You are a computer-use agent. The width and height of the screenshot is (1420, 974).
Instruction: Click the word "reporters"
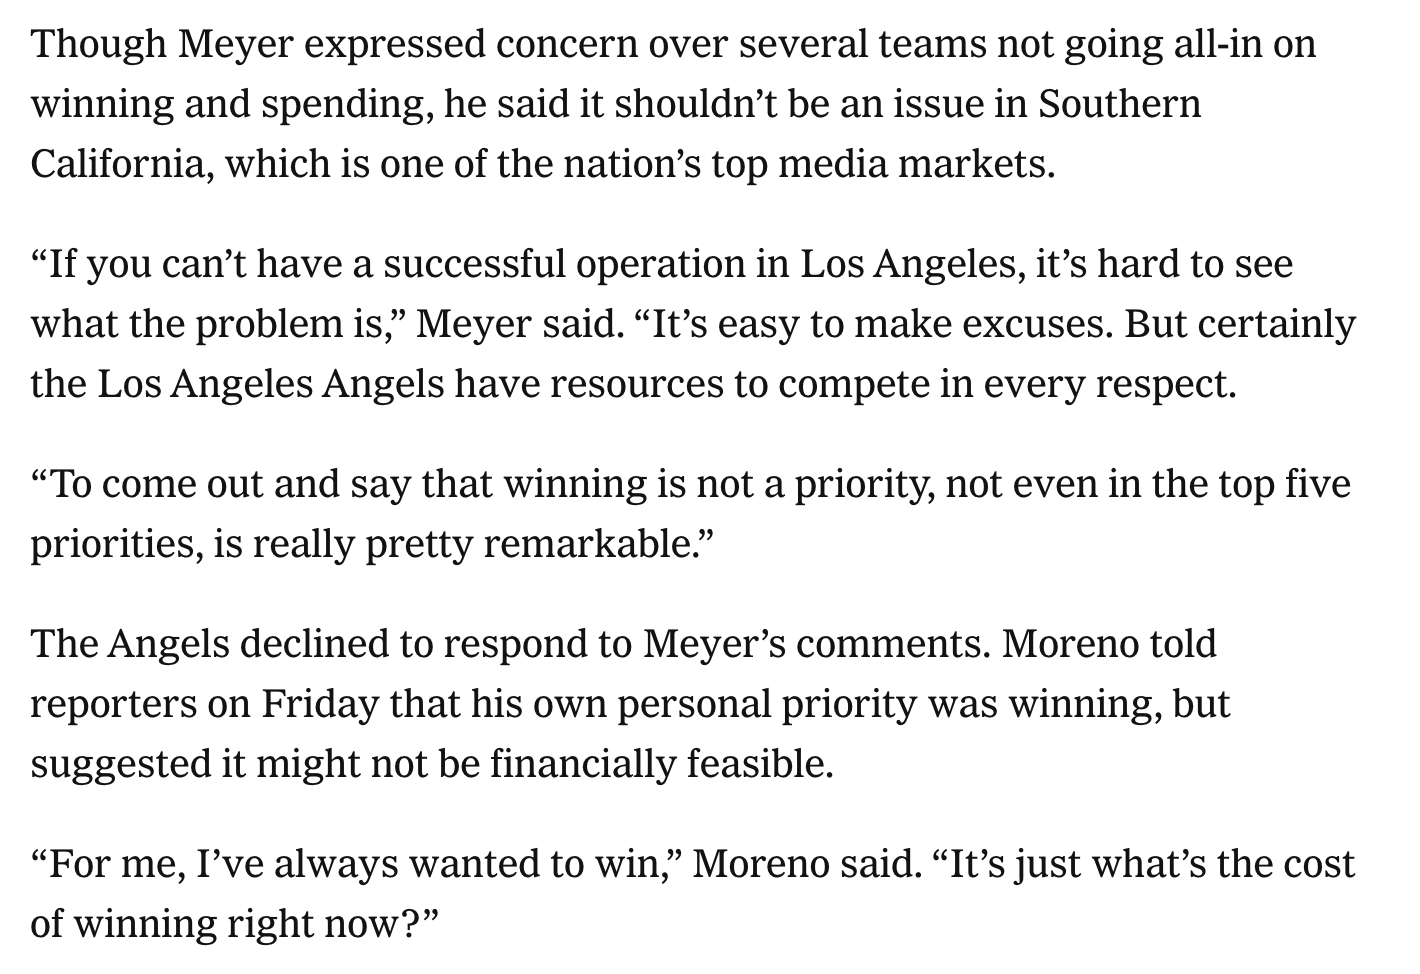coord(113,704)
